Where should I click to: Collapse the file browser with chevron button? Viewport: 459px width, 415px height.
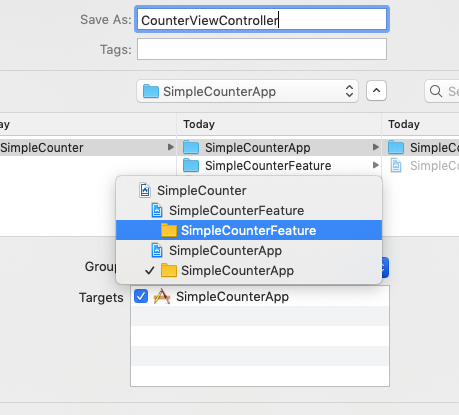pos(376,91)
